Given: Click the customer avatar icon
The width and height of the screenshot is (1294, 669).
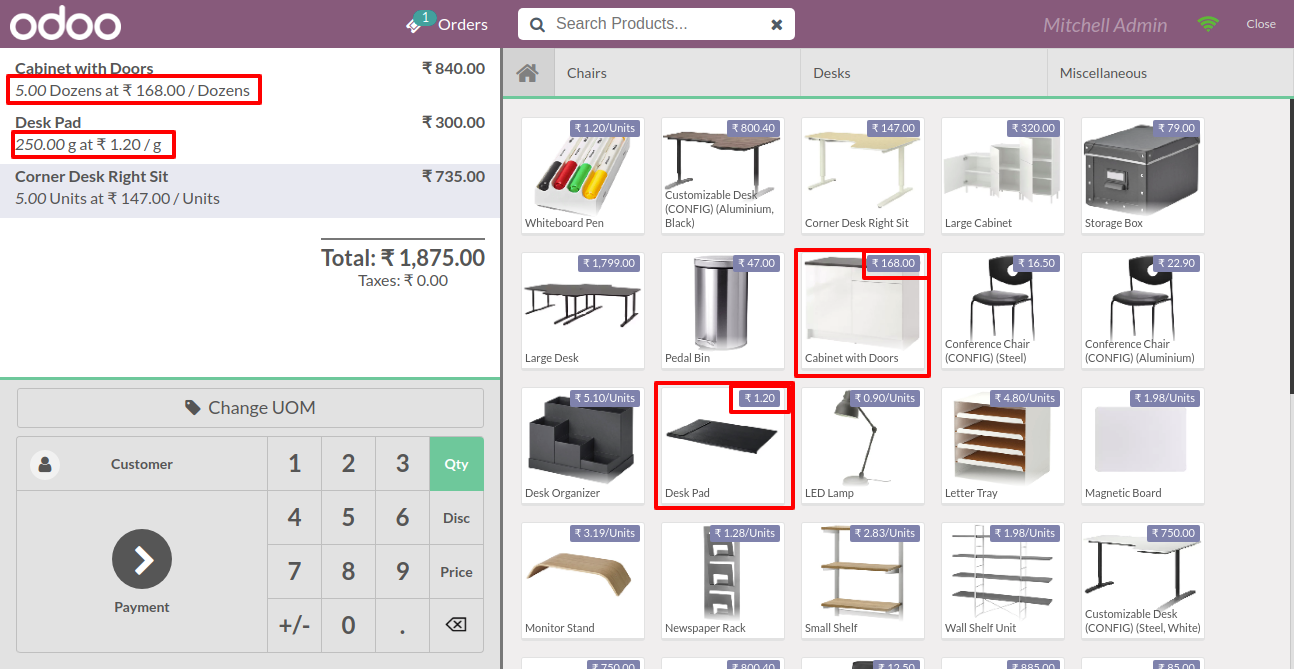Looking at the screenshot, I should (45, 464).
